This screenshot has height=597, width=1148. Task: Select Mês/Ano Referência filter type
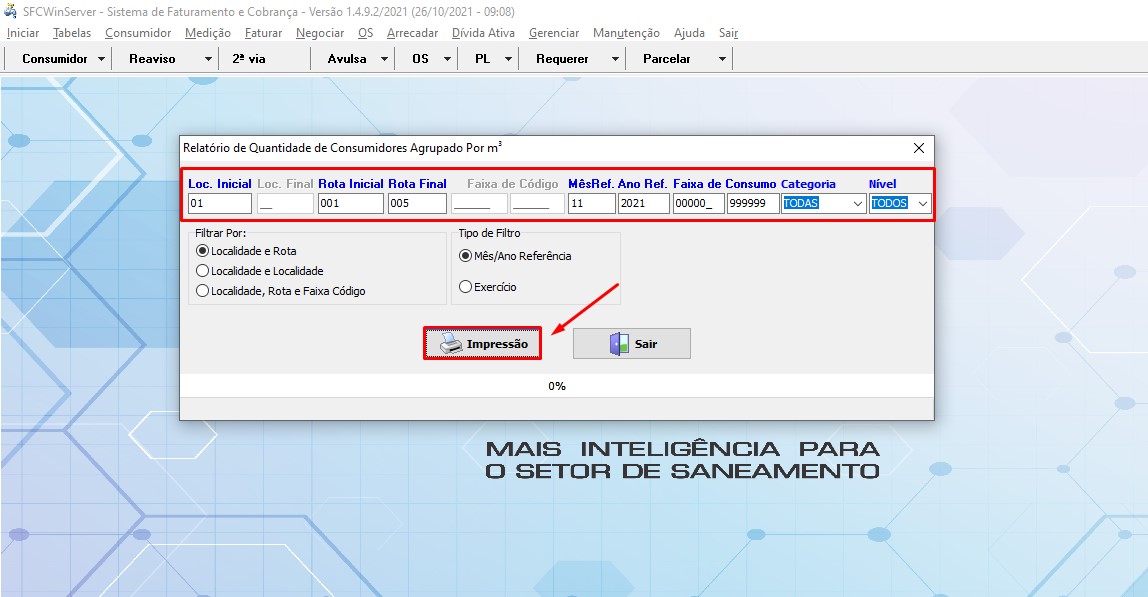click(x=465, y=256)
